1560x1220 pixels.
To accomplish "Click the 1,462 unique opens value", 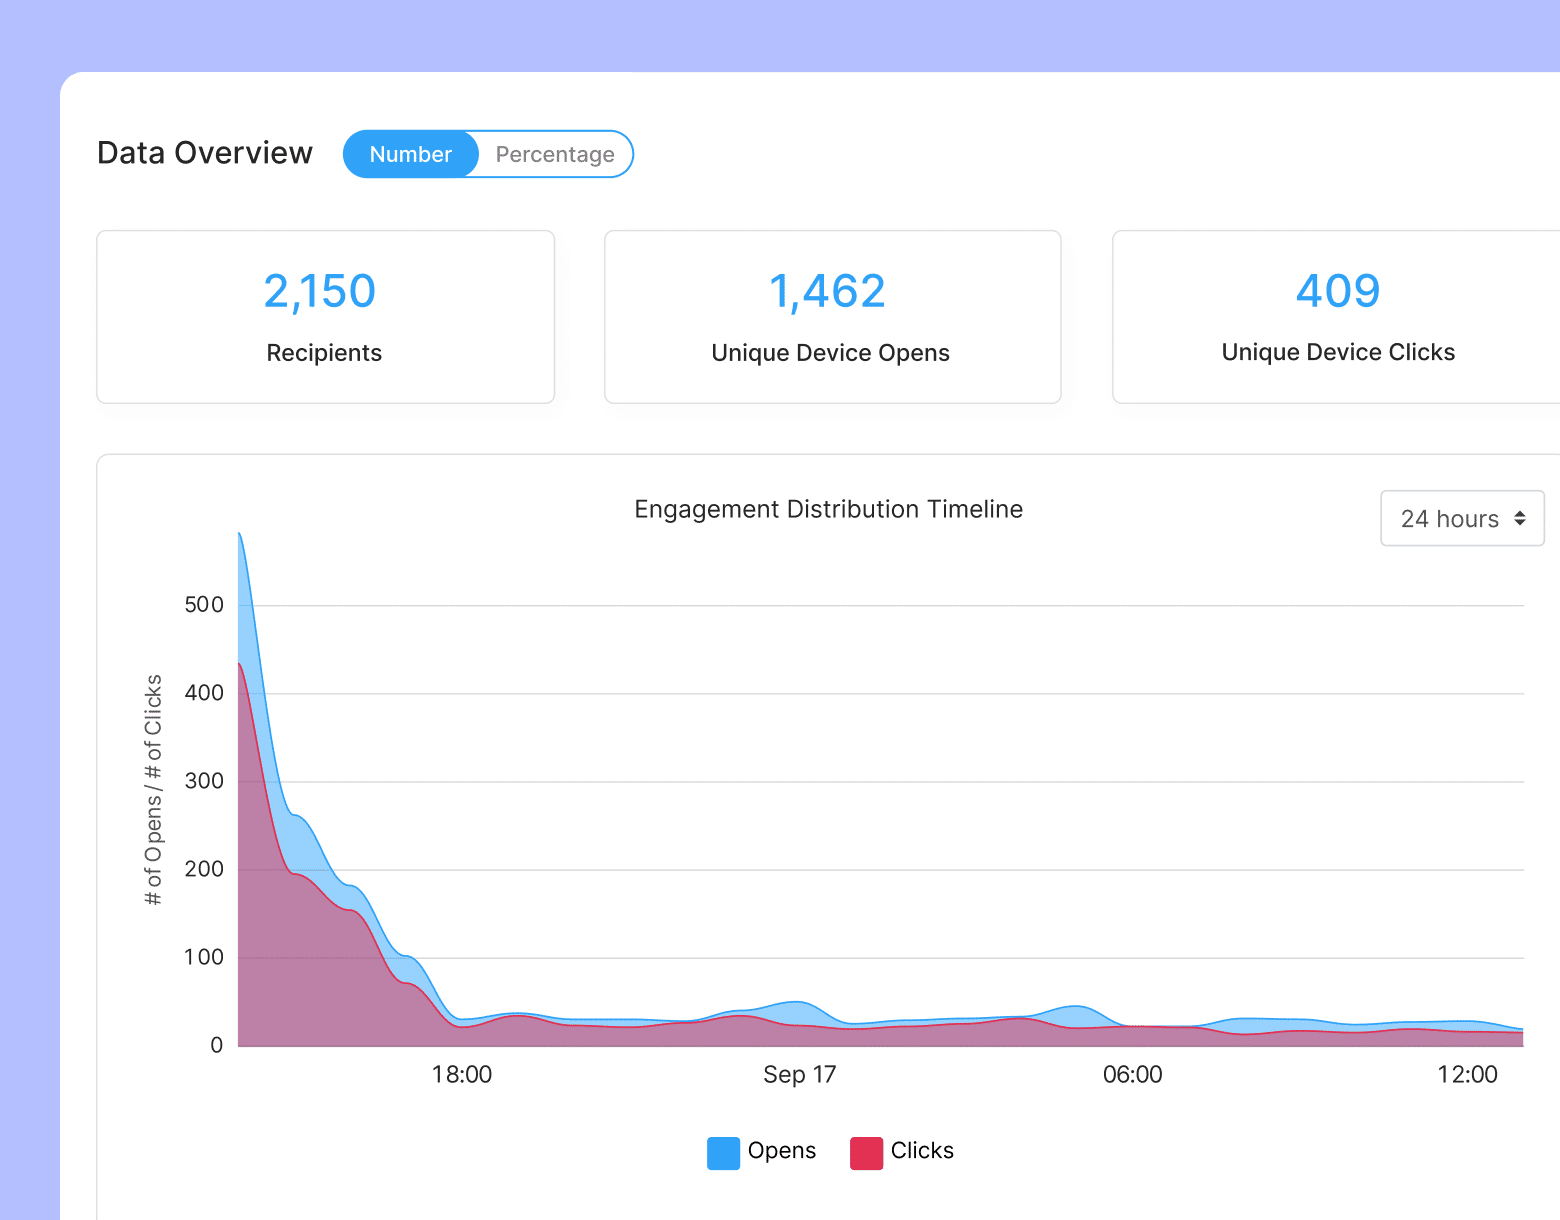I will pyautogui.click(x=827, y=291).
